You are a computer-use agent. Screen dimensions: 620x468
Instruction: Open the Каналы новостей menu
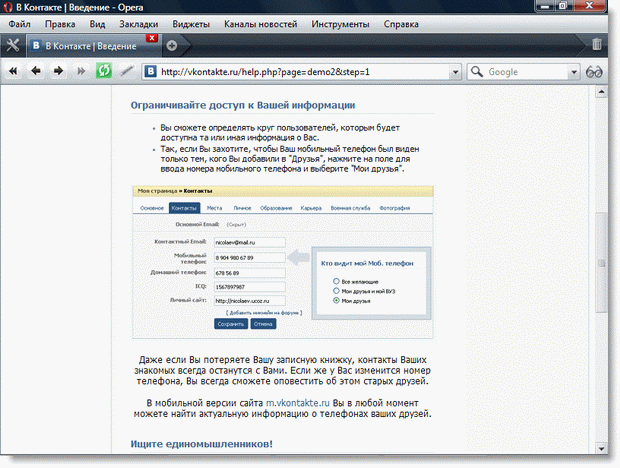coord(261,24)
